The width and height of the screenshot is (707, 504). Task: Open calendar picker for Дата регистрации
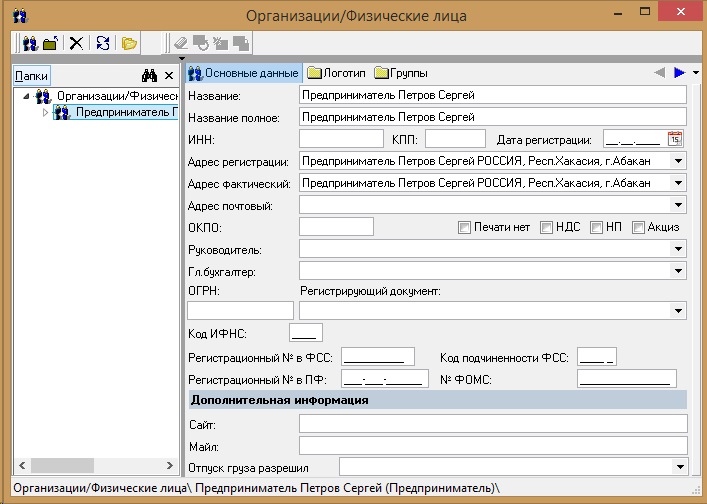[675, 139]
